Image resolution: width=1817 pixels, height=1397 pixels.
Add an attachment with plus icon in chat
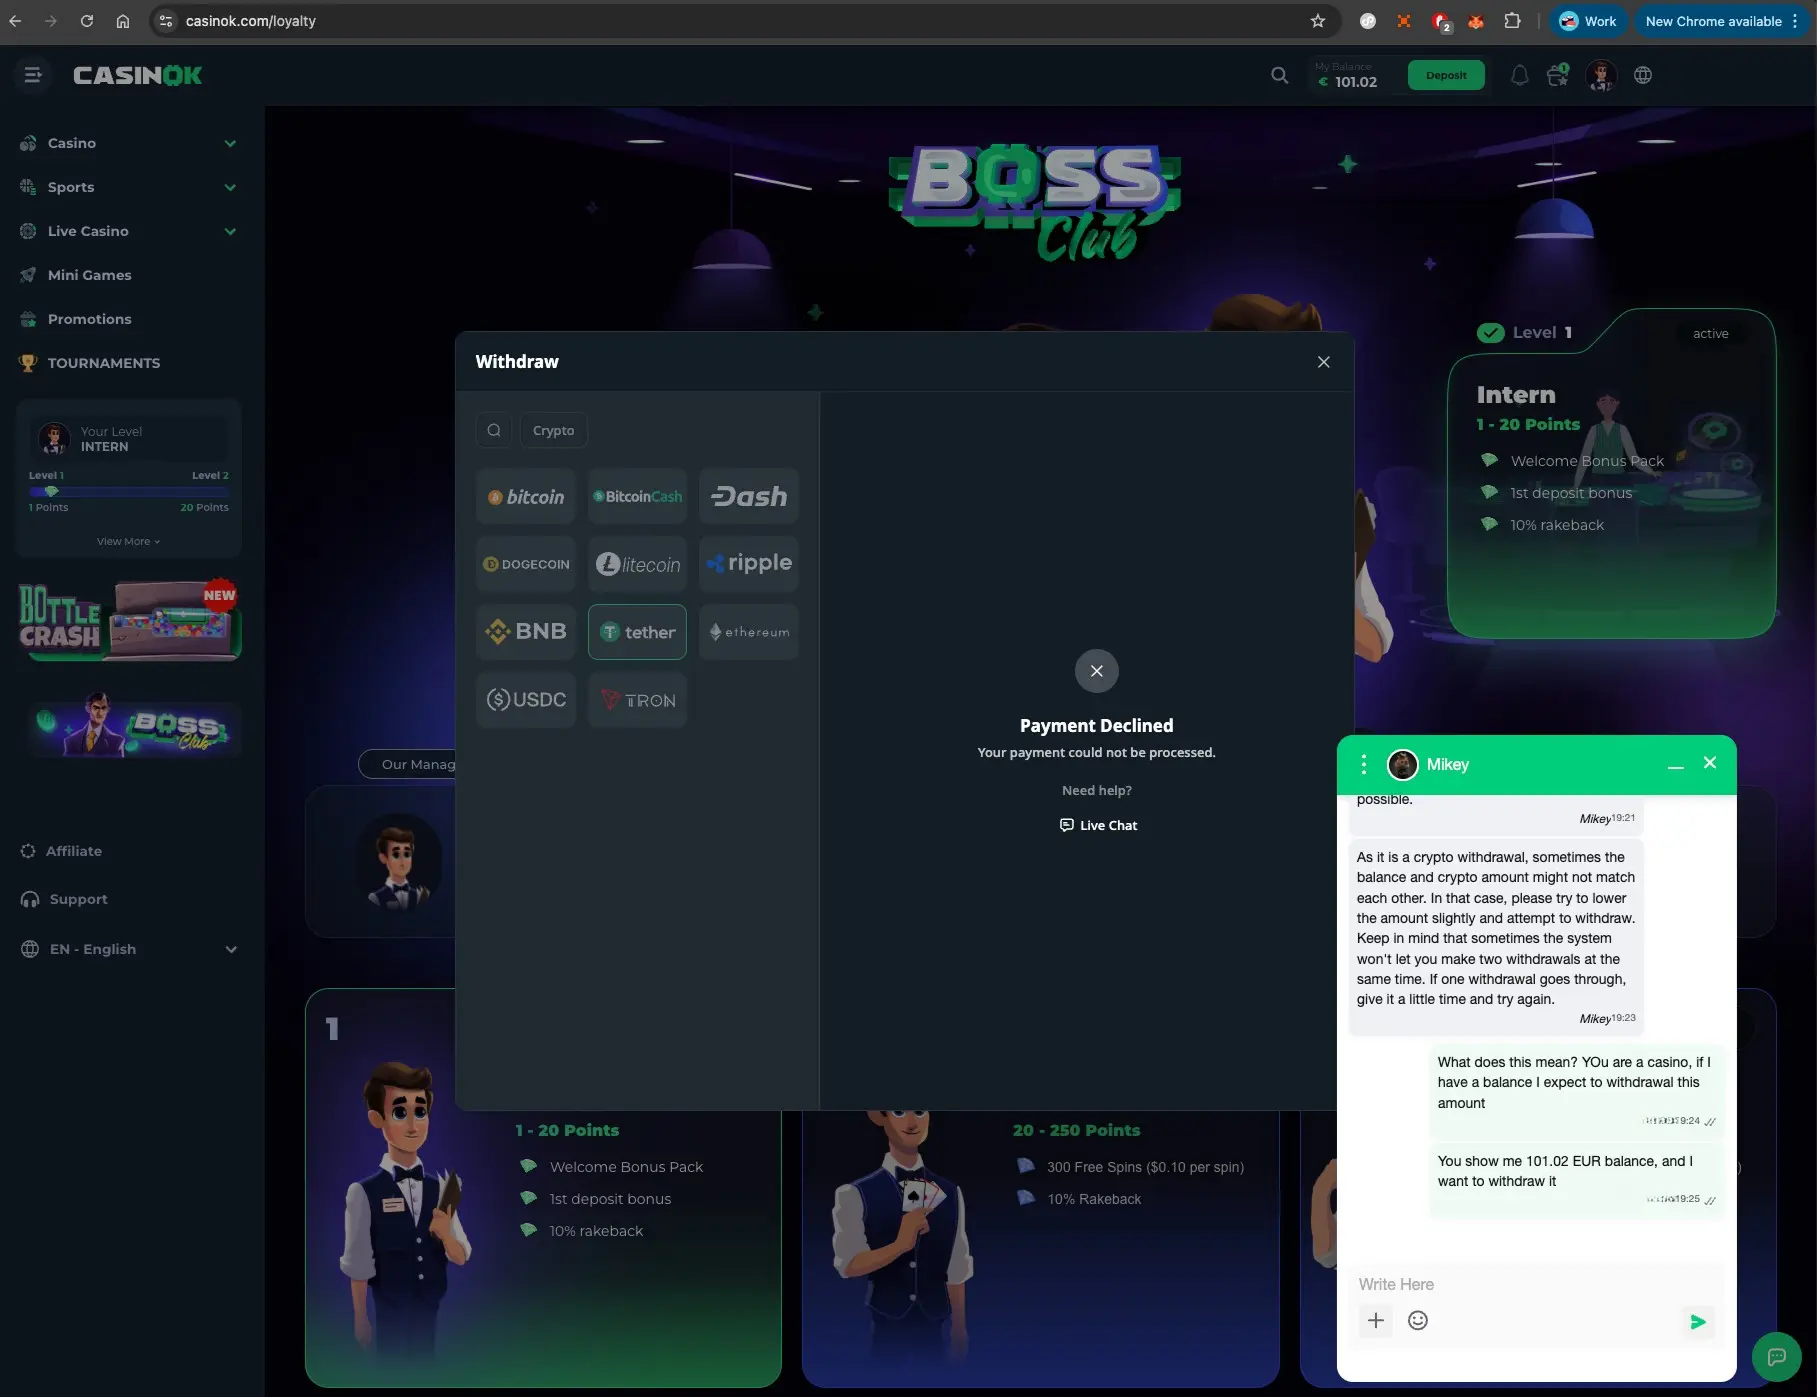click(x=1376, y=1320)
